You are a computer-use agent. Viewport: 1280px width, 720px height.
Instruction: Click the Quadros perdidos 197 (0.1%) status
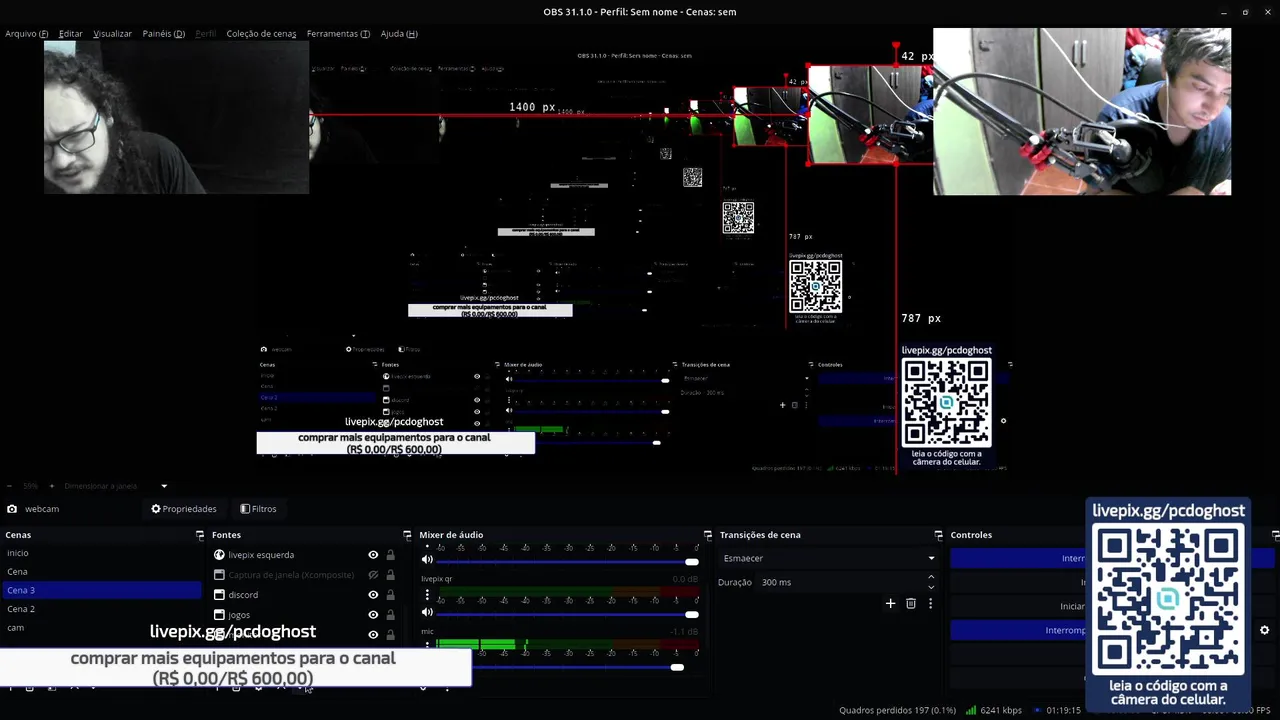[x=897, y=710]
